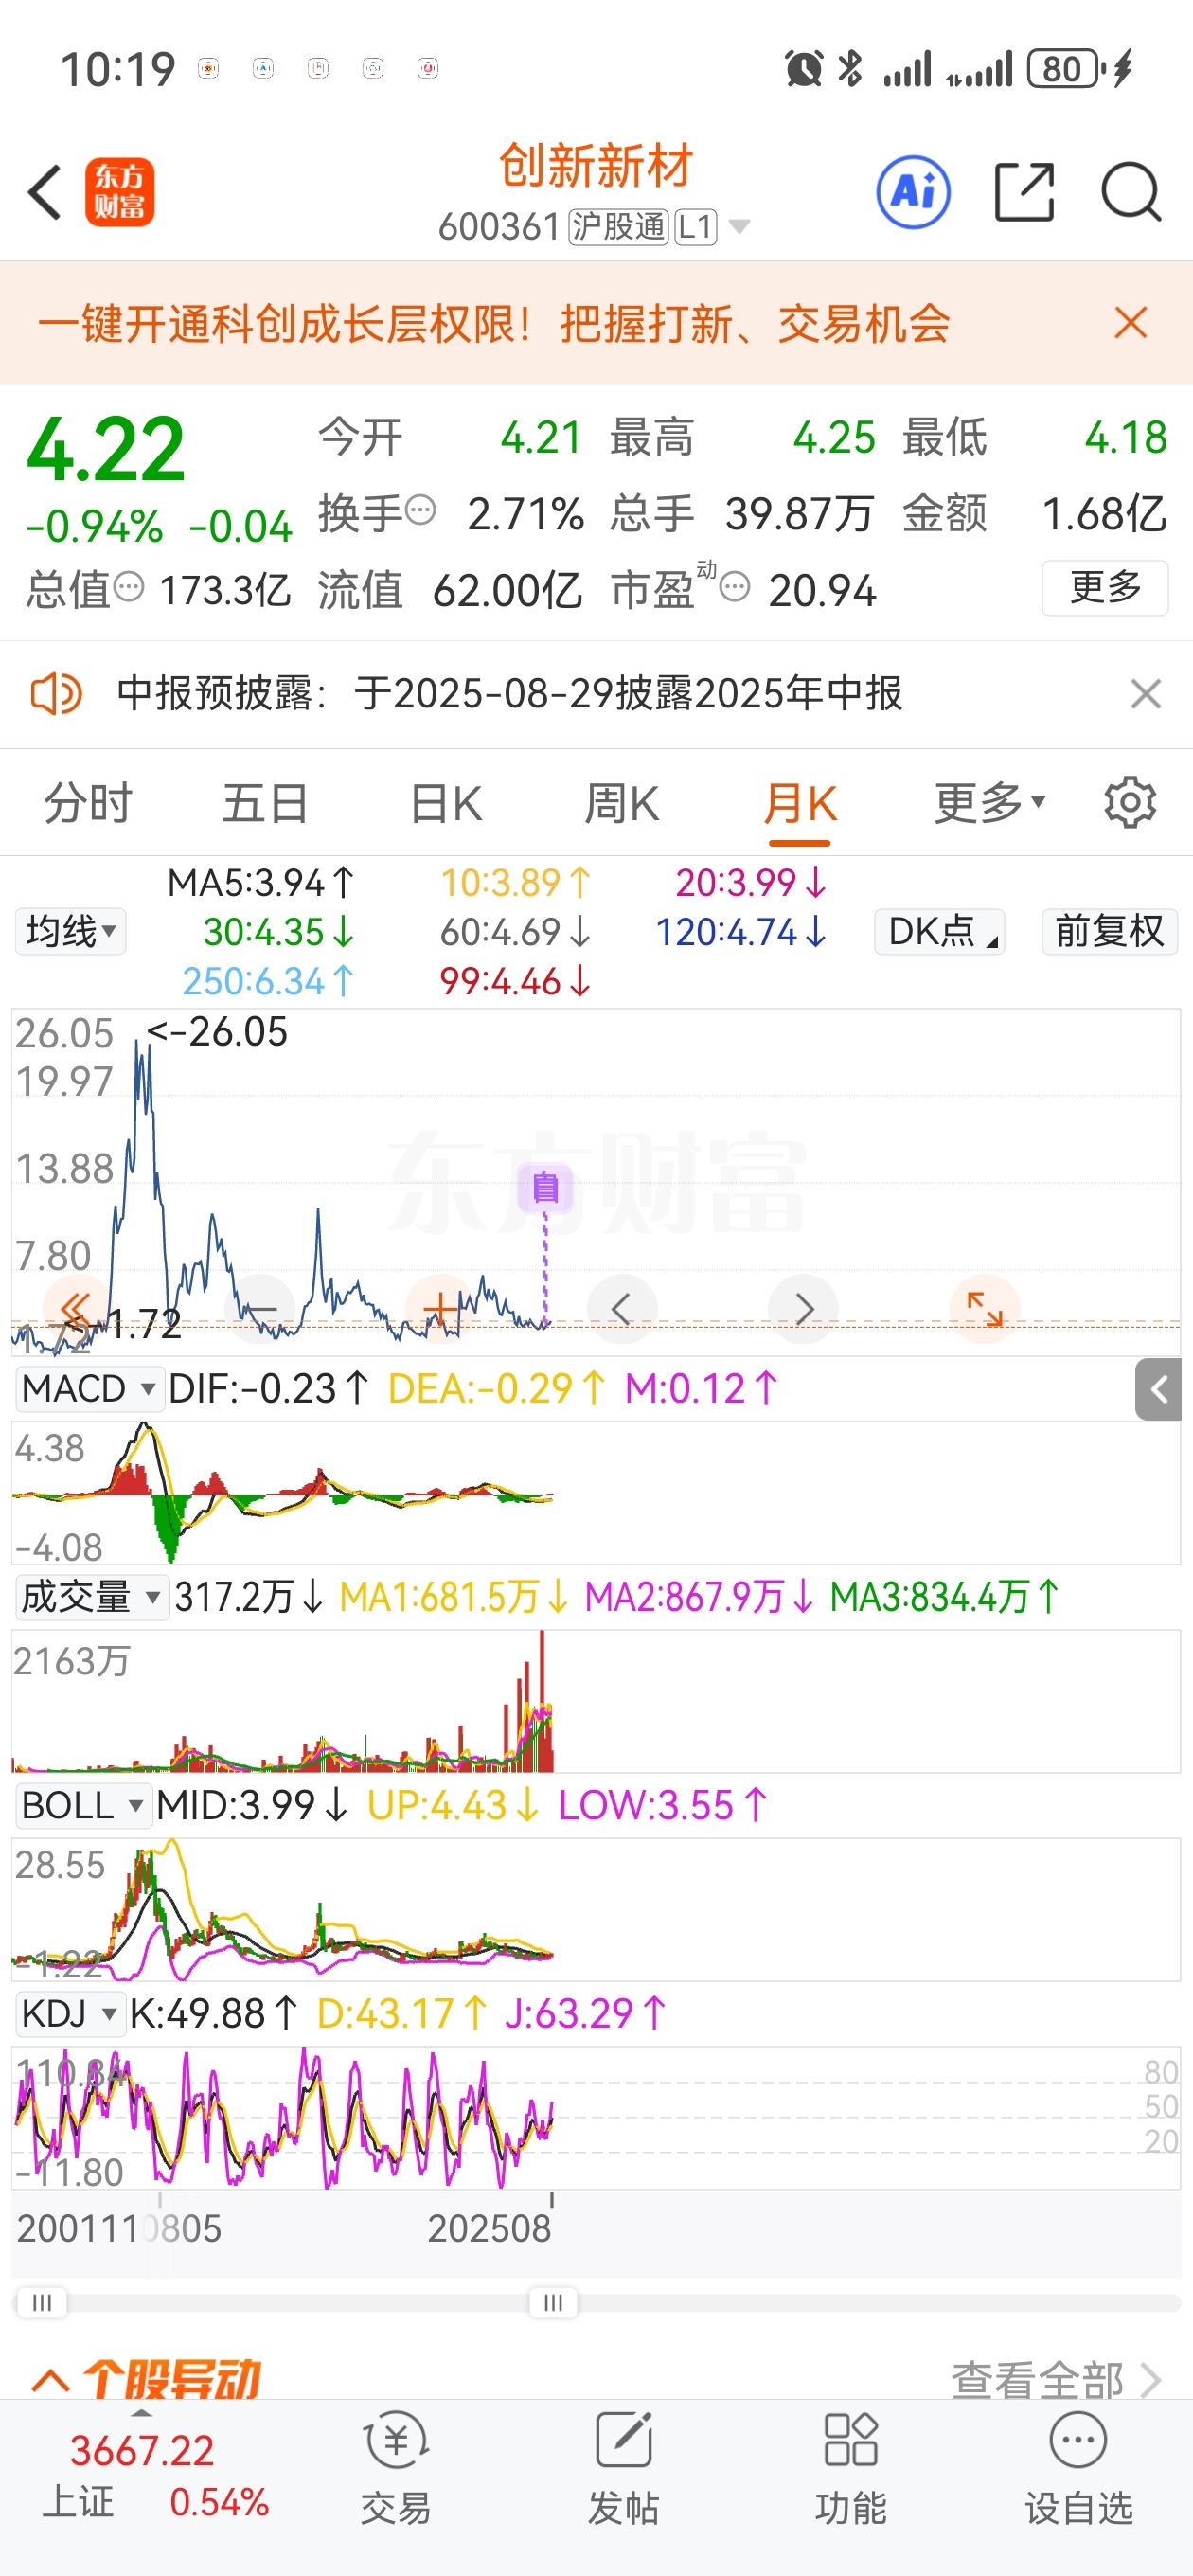
Task: Toggle the 前复权 adjustment button
Action: 1110,931
